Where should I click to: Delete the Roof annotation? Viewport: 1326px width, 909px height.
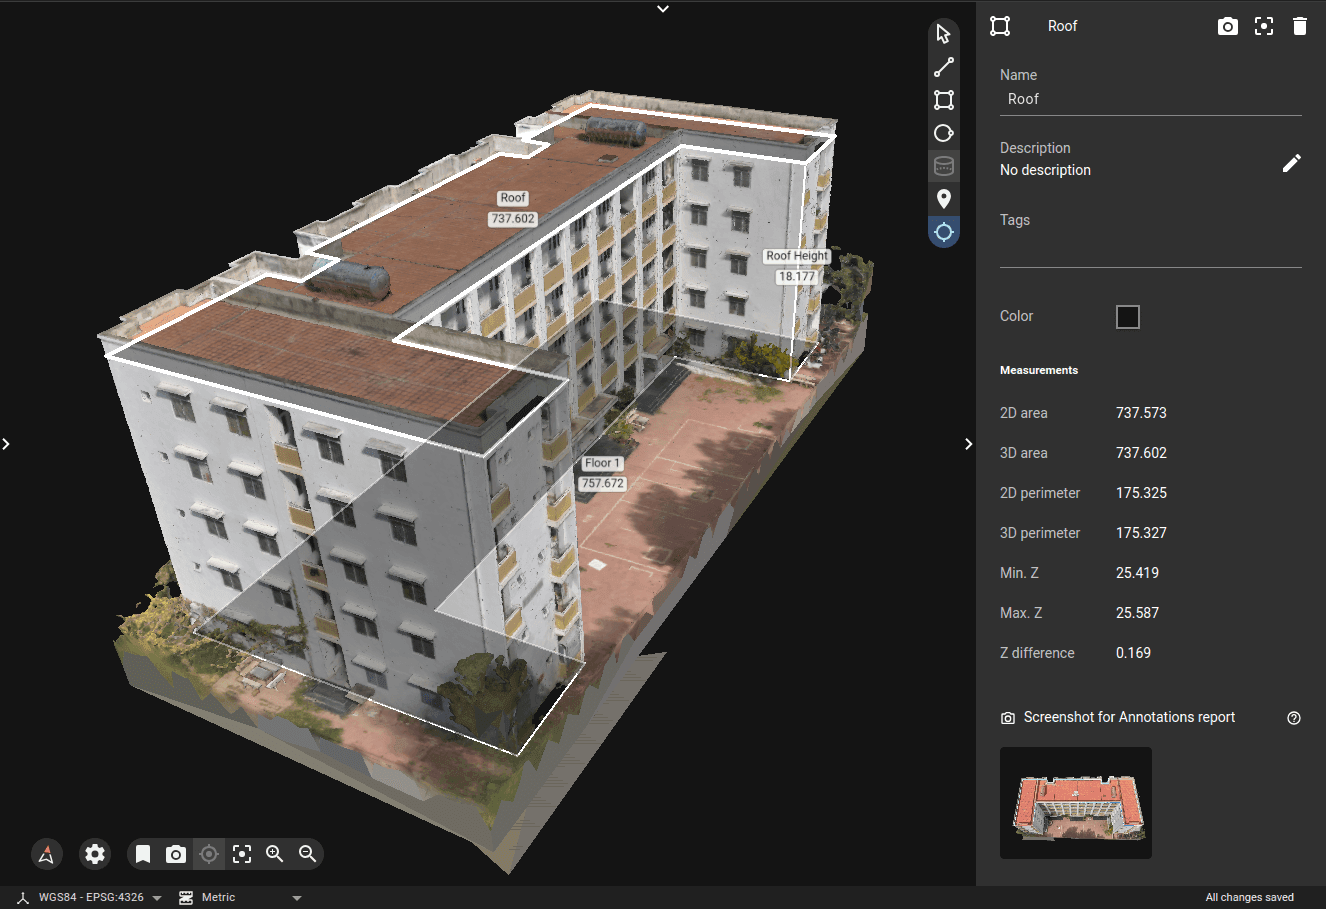1300,26
